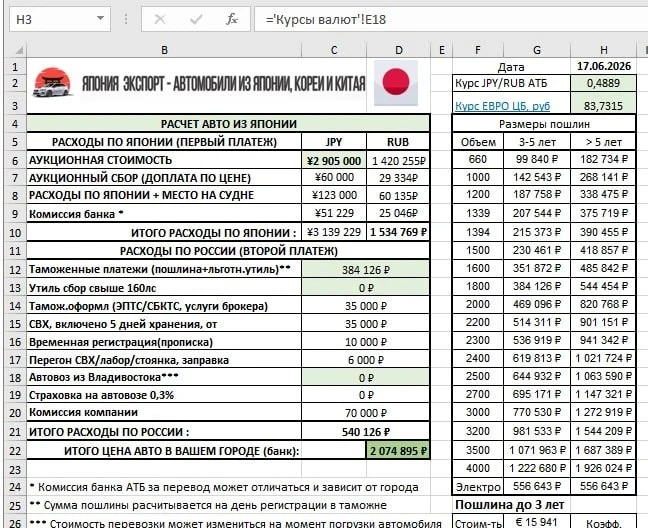The width and height of the screenshot is (648, 528).
Task: Click the euro rate cell 83,7315
Action: [x=603, y=103]
